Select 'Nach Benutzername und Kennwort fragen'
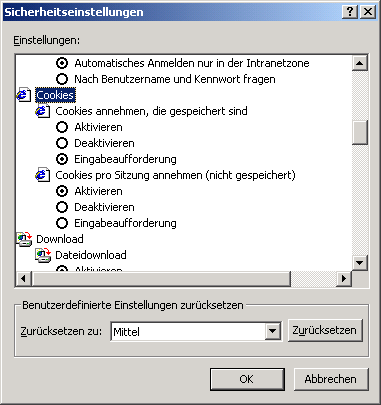Screen dimensions: 381x405 point(62,79)
